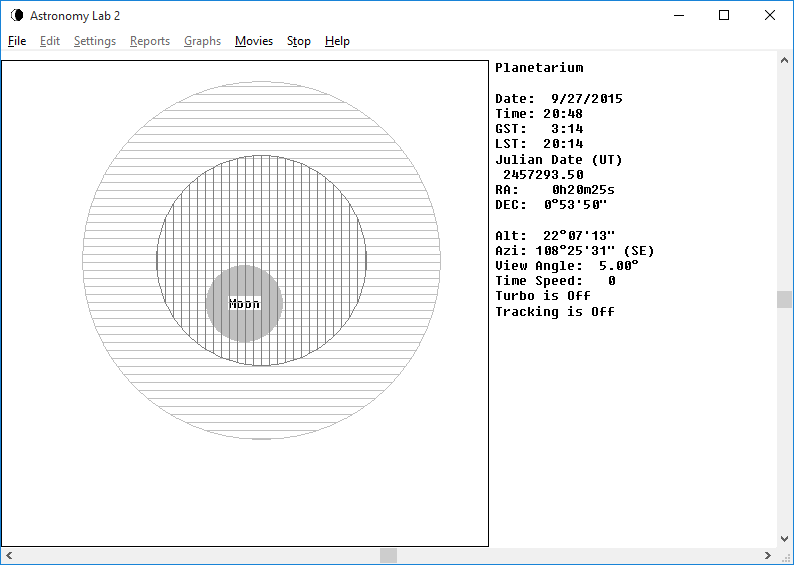794x565 pixels.
Task: Click the vertical scrollbar thumb
Action: click(x=785, y=300)
